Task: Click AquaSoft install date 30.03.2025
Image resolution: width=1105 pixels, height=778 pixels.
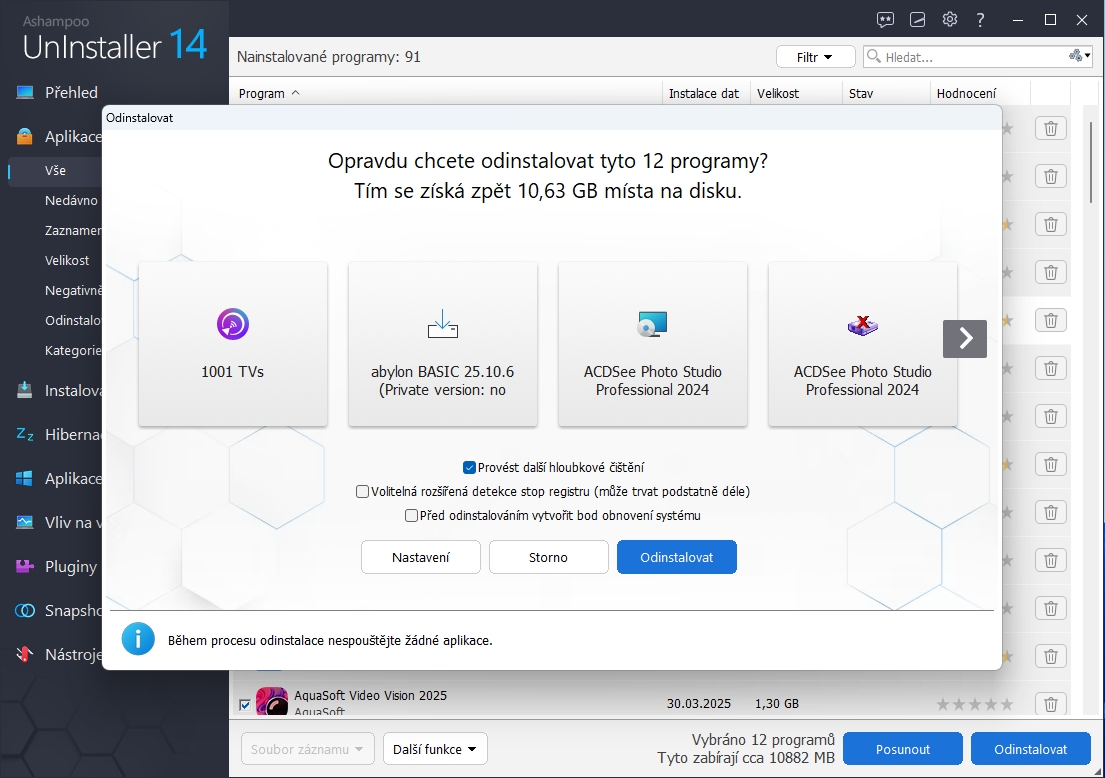Action: [x=698, y=703]
